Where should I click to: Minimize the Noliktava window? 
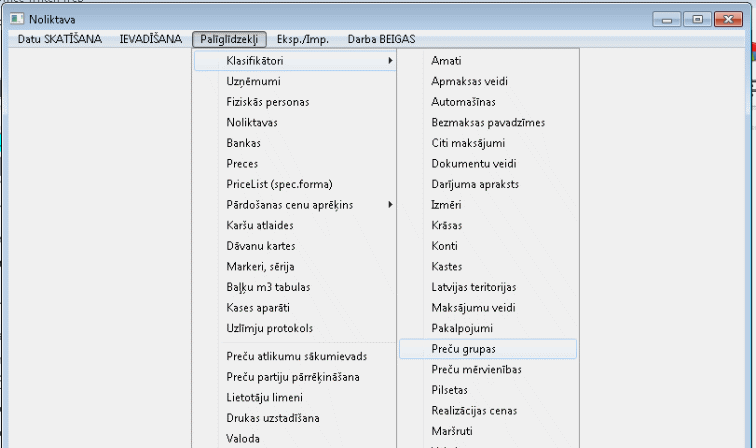click(667, 19)
